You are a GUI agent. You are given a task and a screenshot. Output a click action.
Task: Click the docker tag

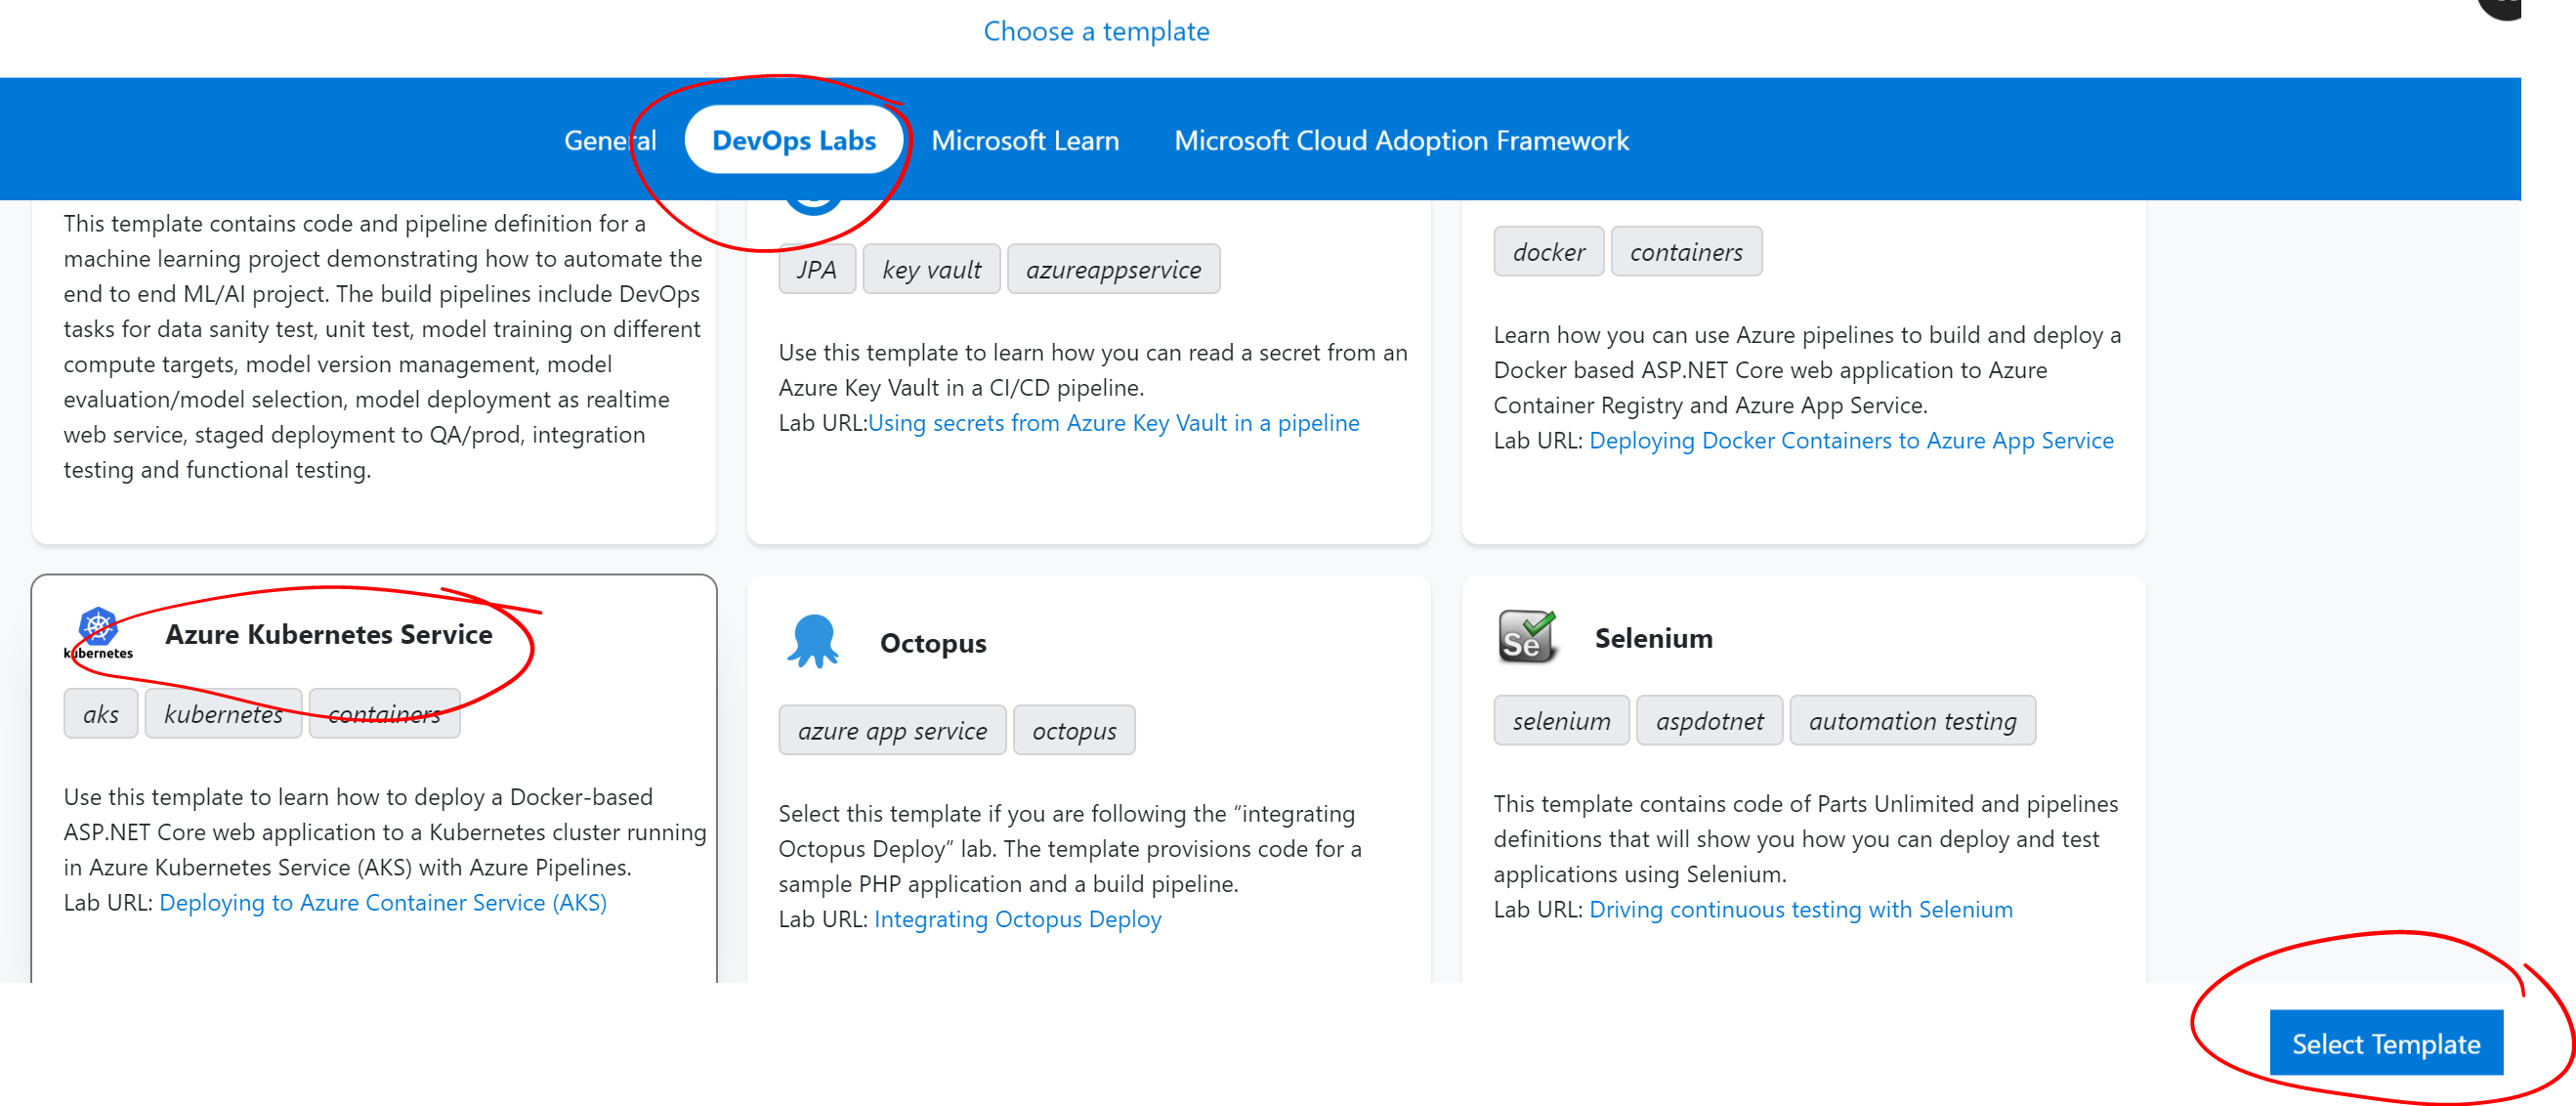coord(1547,251)
